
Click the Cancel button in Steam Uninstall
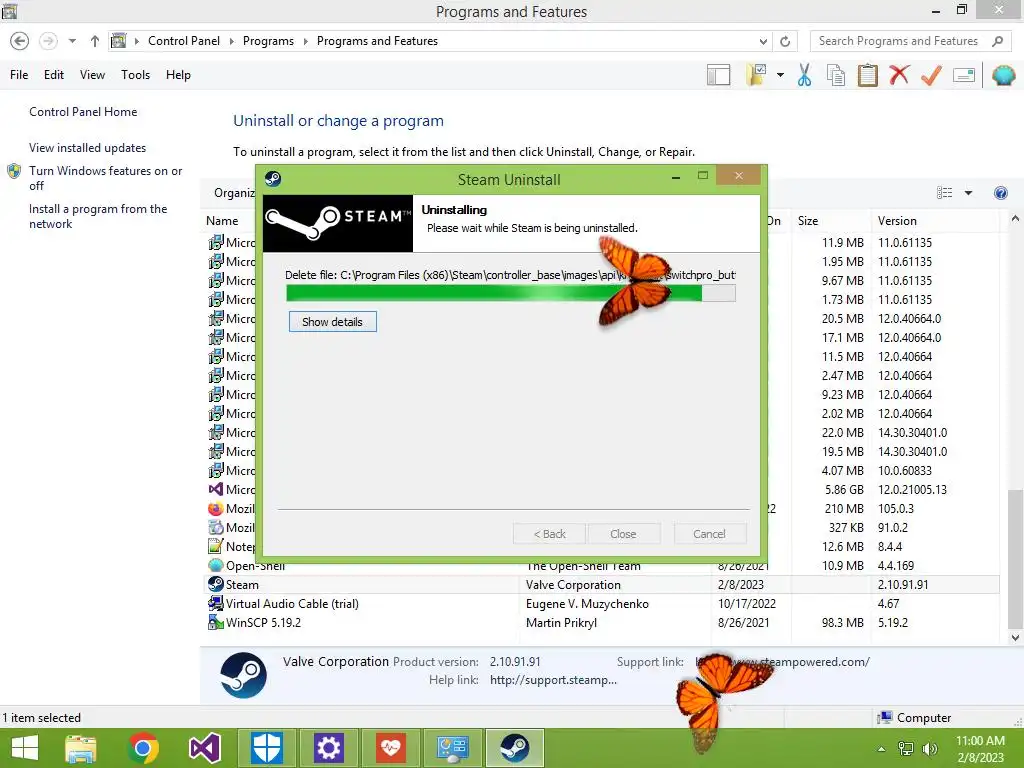pos(709,534)
